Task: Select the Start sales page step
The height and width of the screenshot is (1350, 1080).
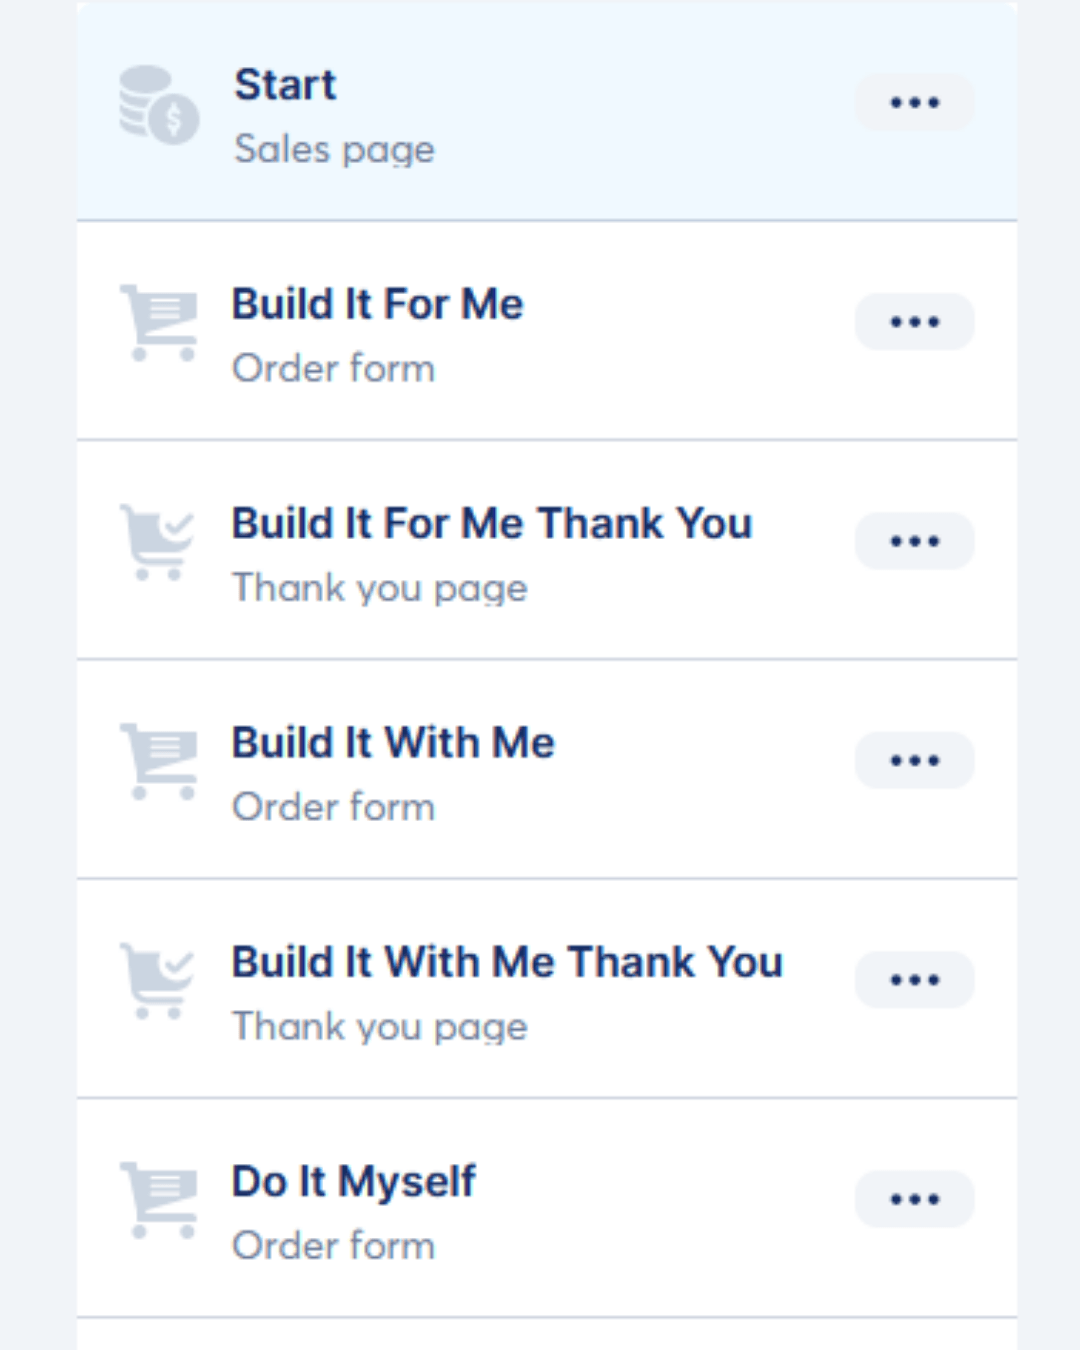Action: [x=285, y=85]
